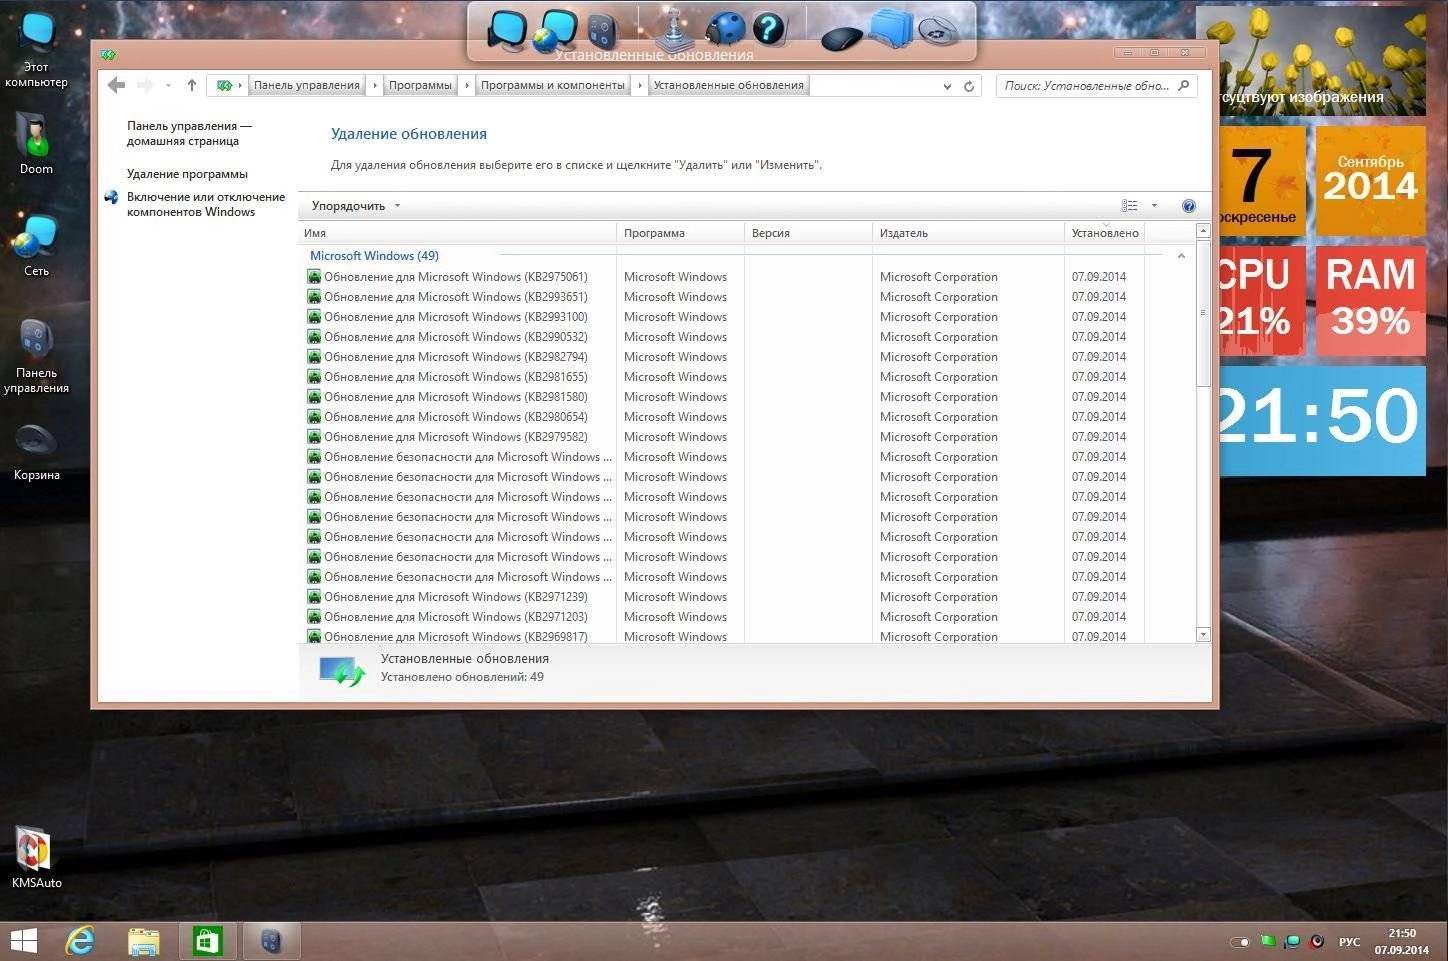Go back with the navigation arrow

(117, 85)
